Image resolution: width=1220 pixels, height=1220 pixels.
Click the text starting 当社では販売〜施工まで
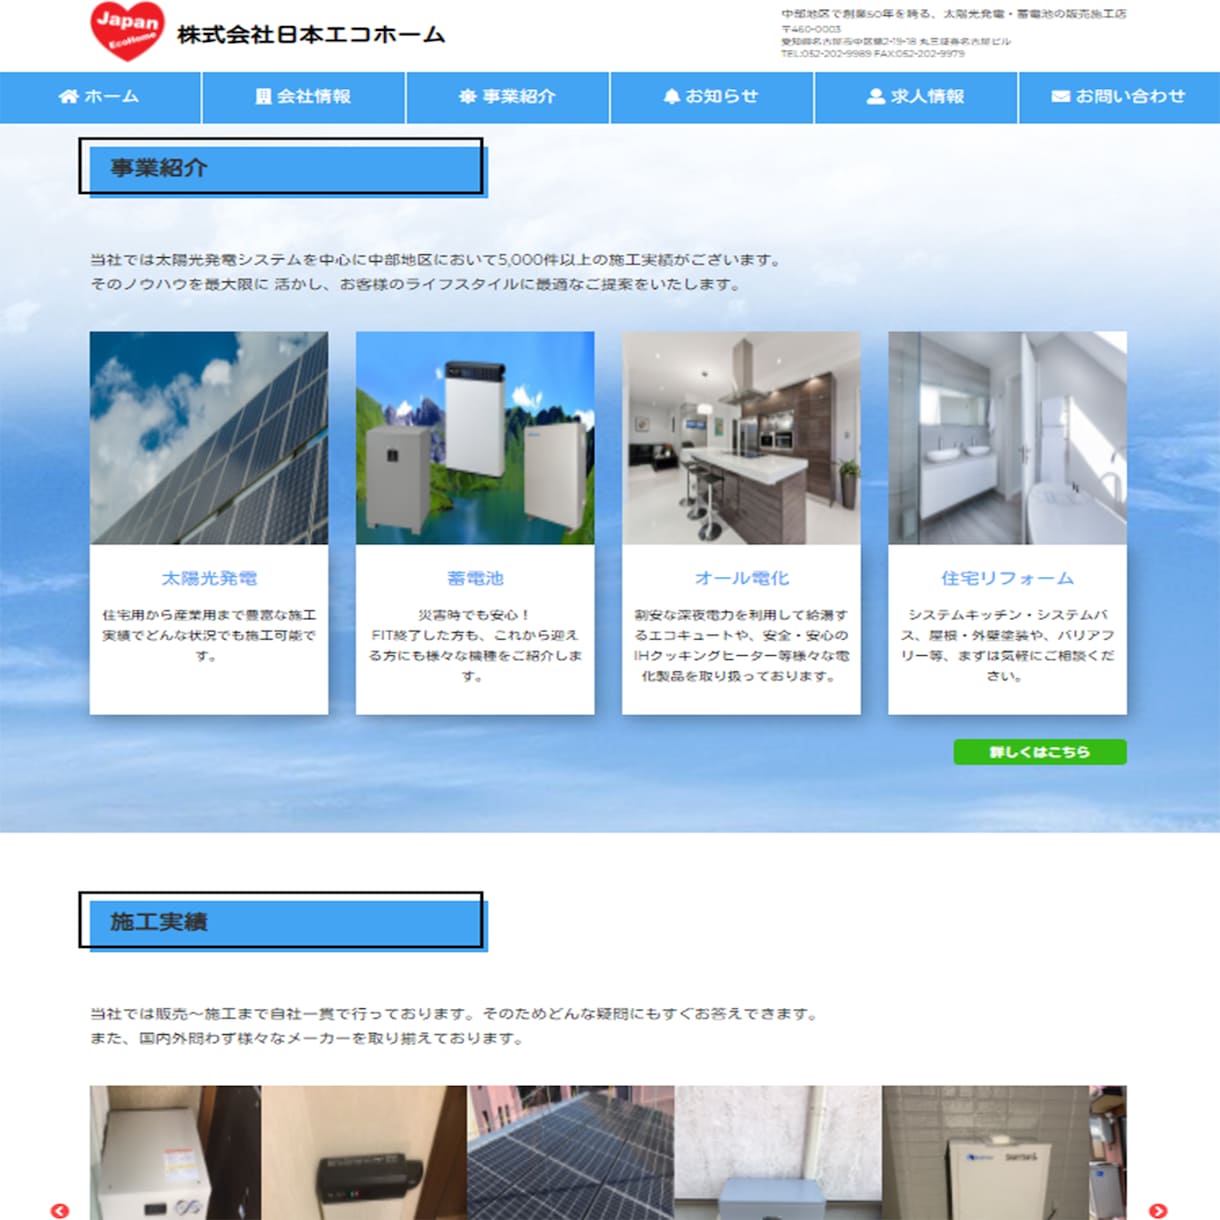pos(455,1026)
